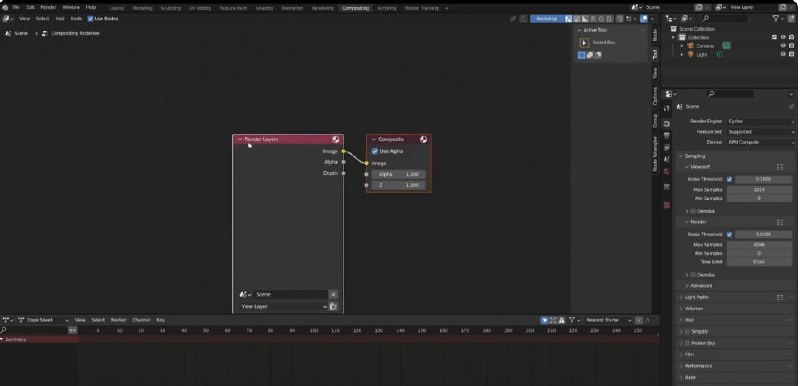
Task: Open the Output properties tab icon
Action: coord(666,136)
